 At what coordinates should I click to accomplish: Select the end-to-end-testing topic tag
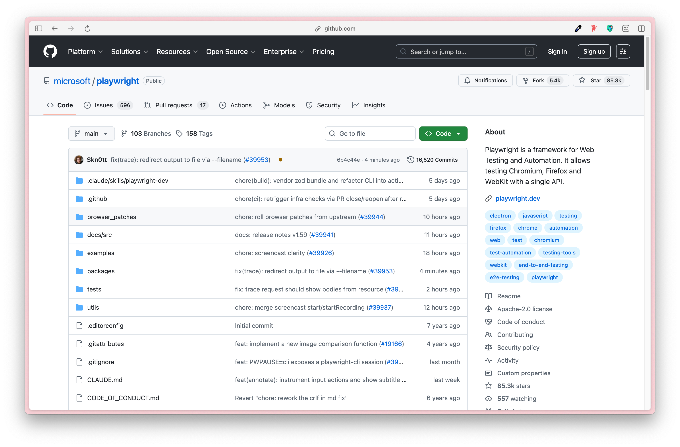click(543, 265)
